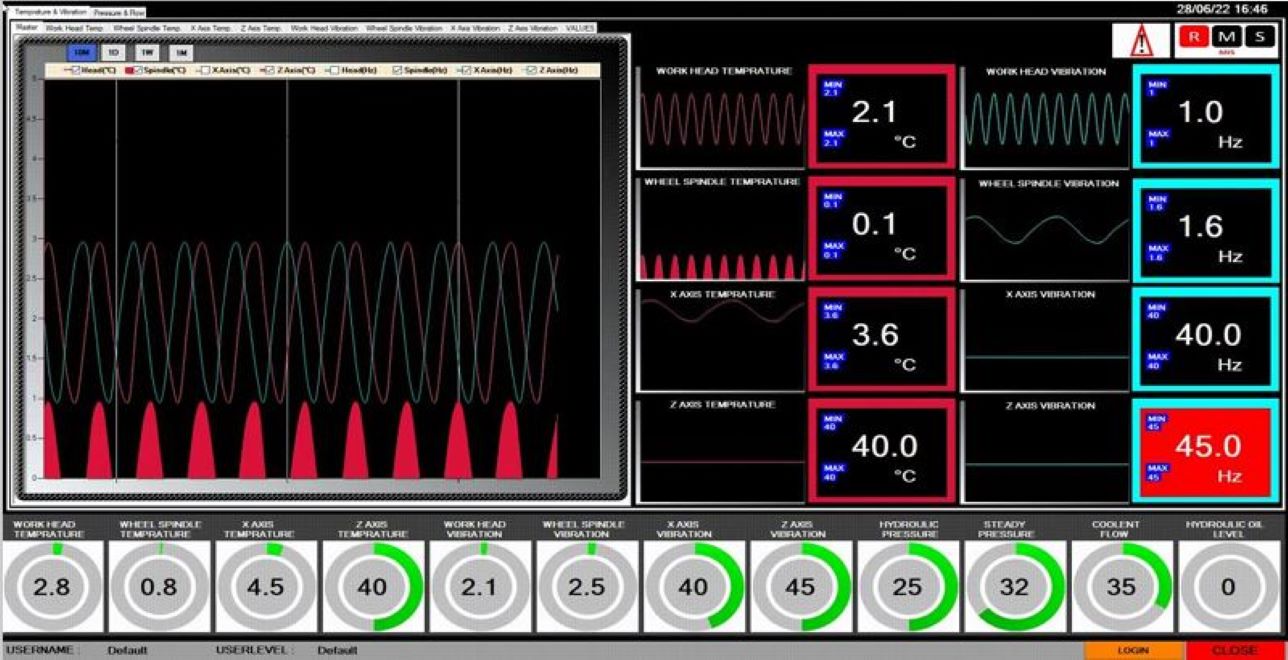Screen dimensions: 1288x660
Task: Select the 1W time range button
Action: click(x=147, y=52)
